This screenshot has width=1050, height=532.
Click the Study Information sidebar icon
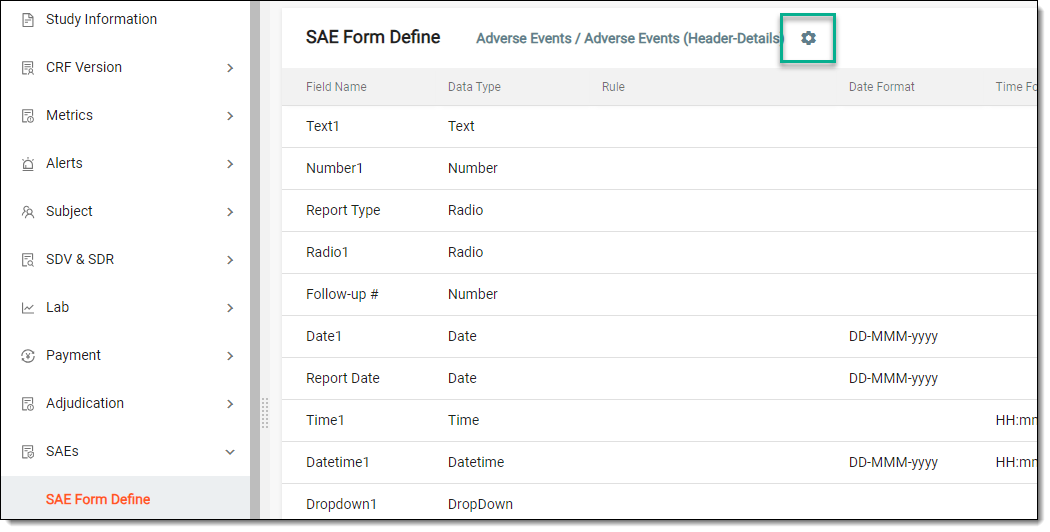28,20
